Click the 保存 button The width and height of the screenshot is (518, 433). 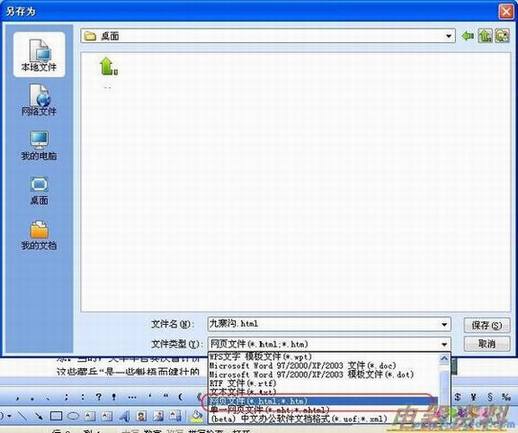tap(487, 325)
